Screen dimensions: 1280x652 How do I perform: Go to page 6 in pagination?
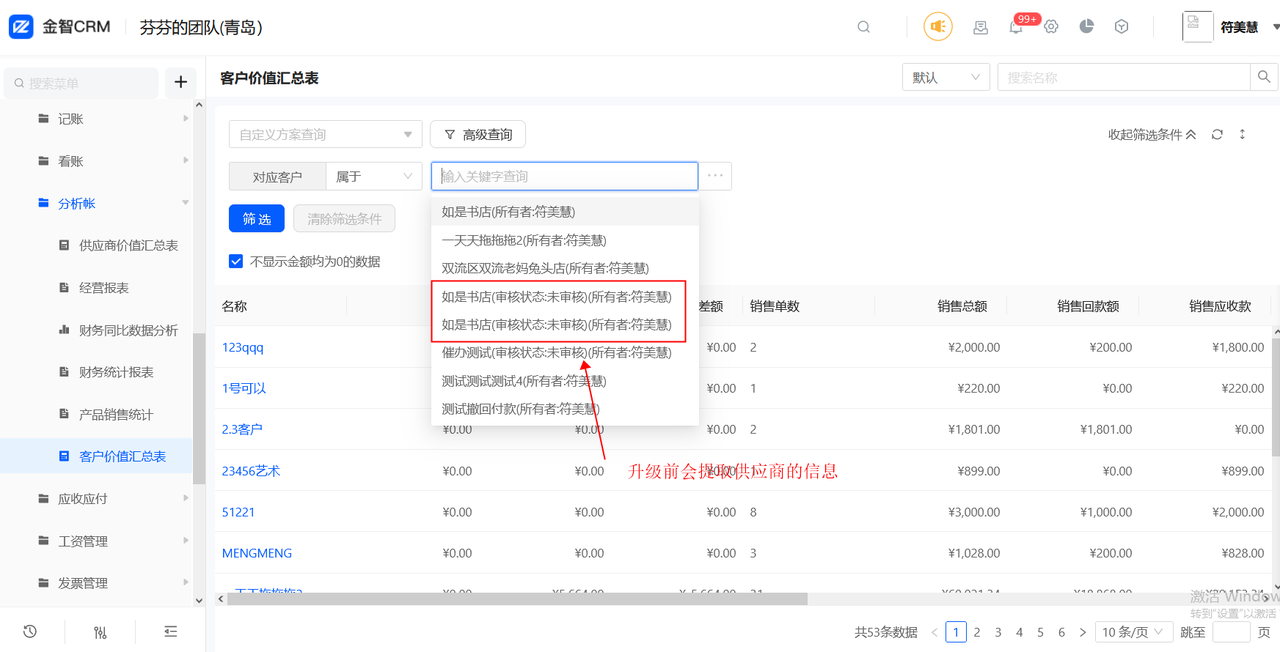1061,632
